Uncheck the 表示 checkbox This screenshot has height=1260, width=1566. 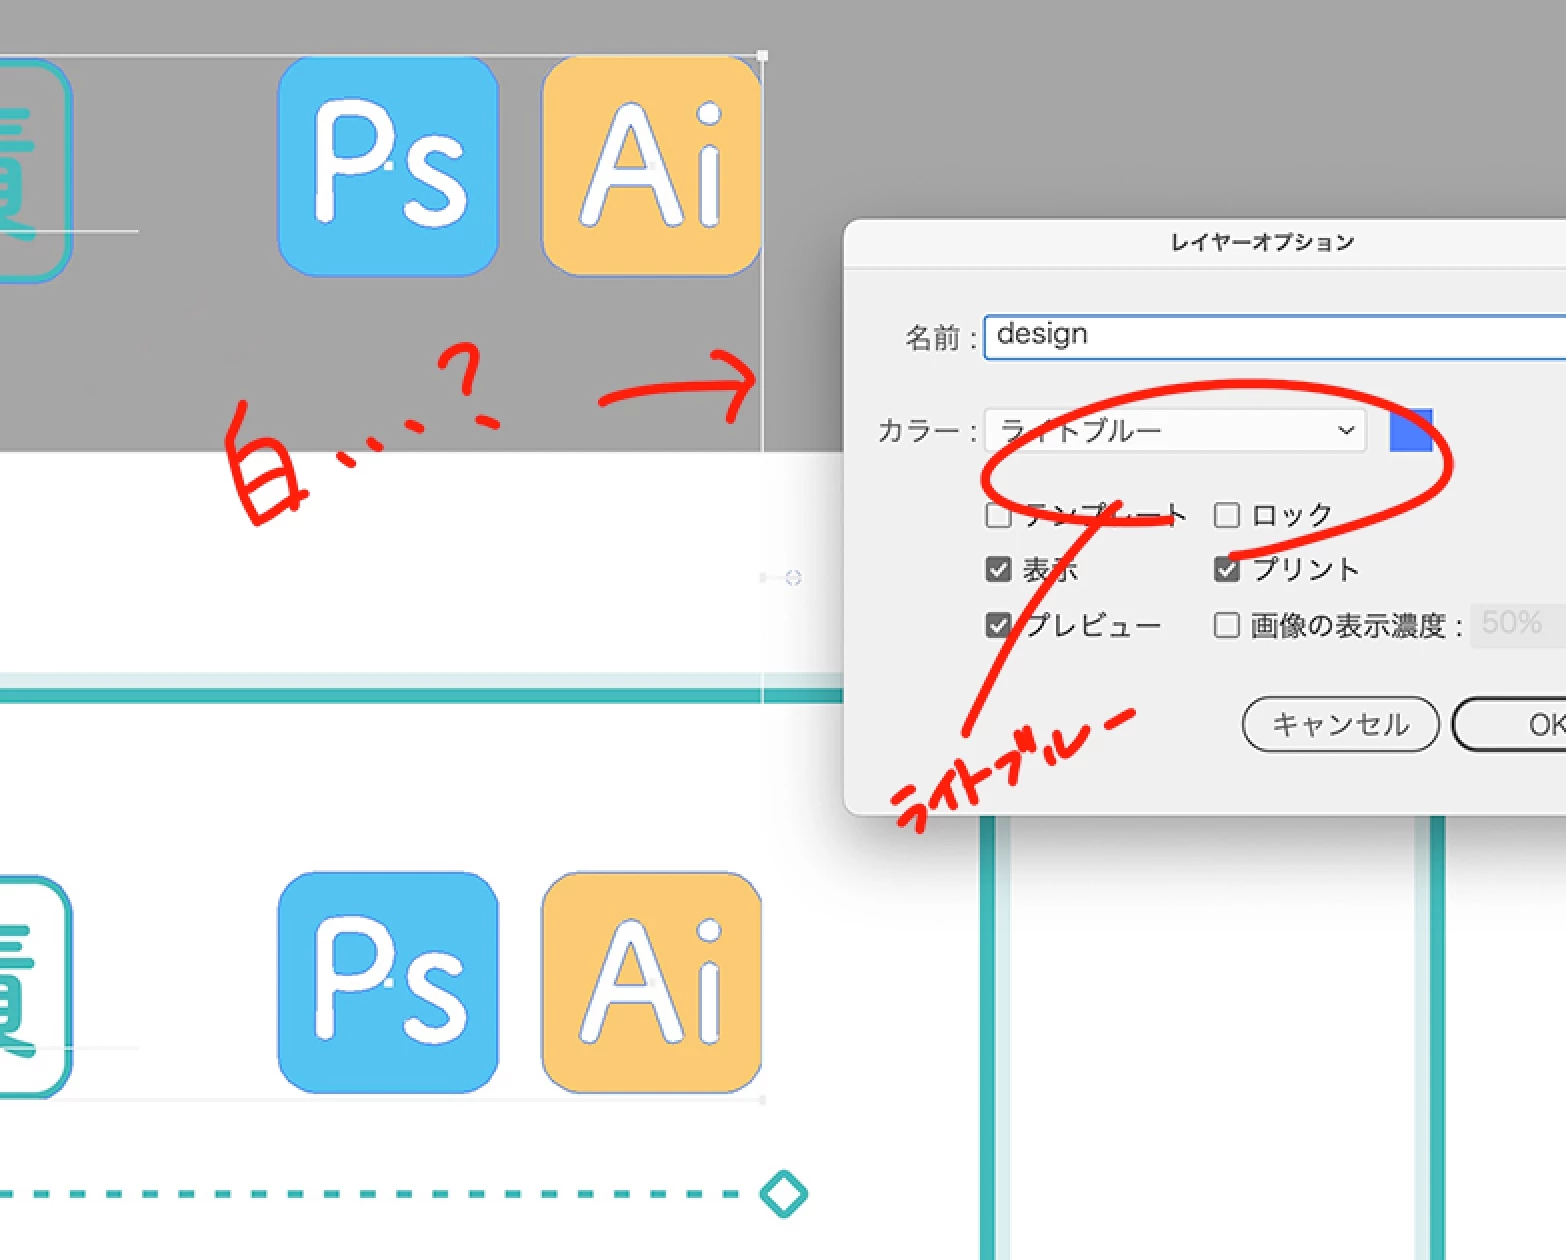[x=998, y=569]
